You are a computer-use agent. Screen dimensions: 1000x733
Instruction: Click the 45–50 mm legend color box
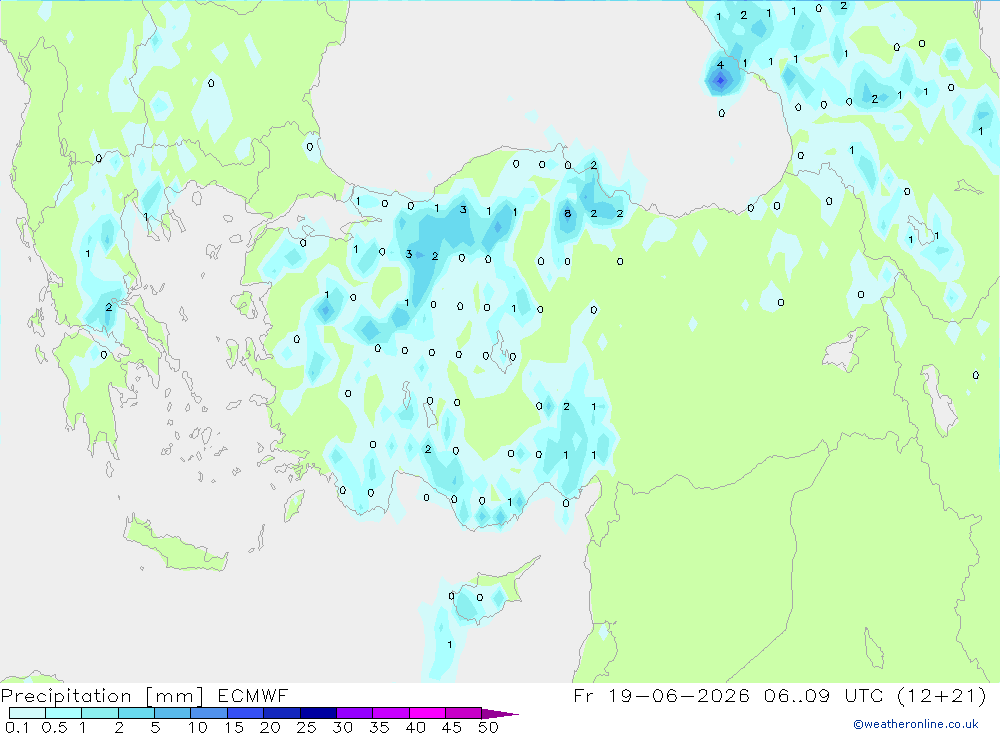pos(464,713)
